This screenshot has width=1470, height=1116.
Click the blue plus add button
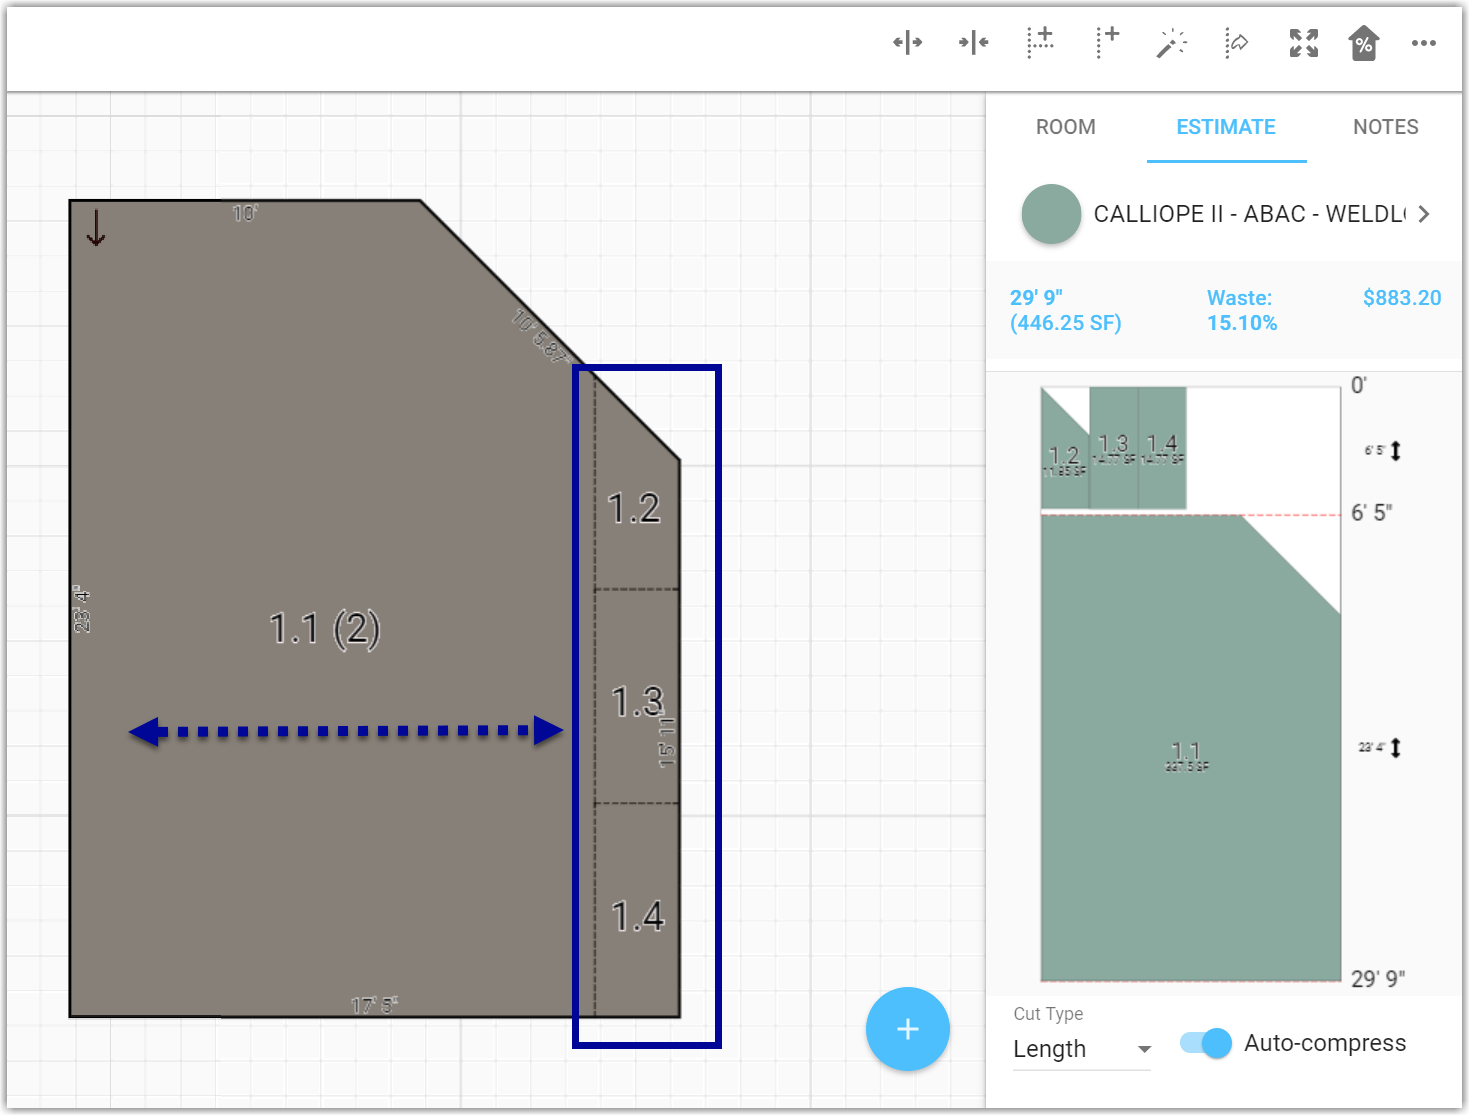pyautogui.click(x=908, y=1029)
